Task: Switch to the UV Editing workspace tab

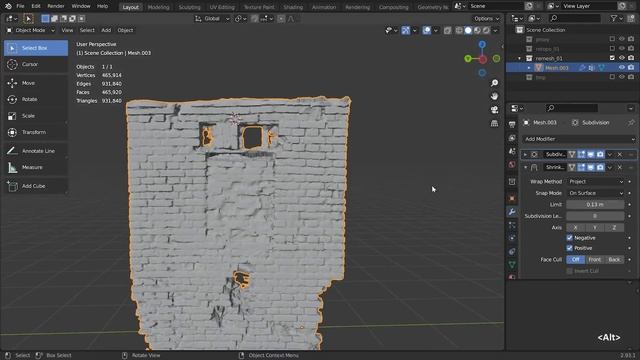Action: click(222, 7)
